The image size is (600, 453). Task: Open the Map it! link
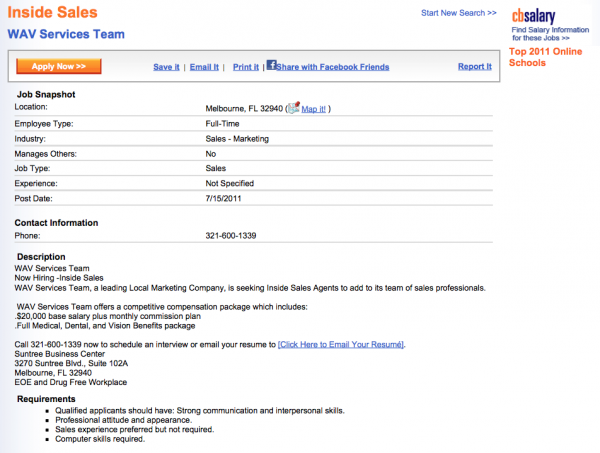313,109
